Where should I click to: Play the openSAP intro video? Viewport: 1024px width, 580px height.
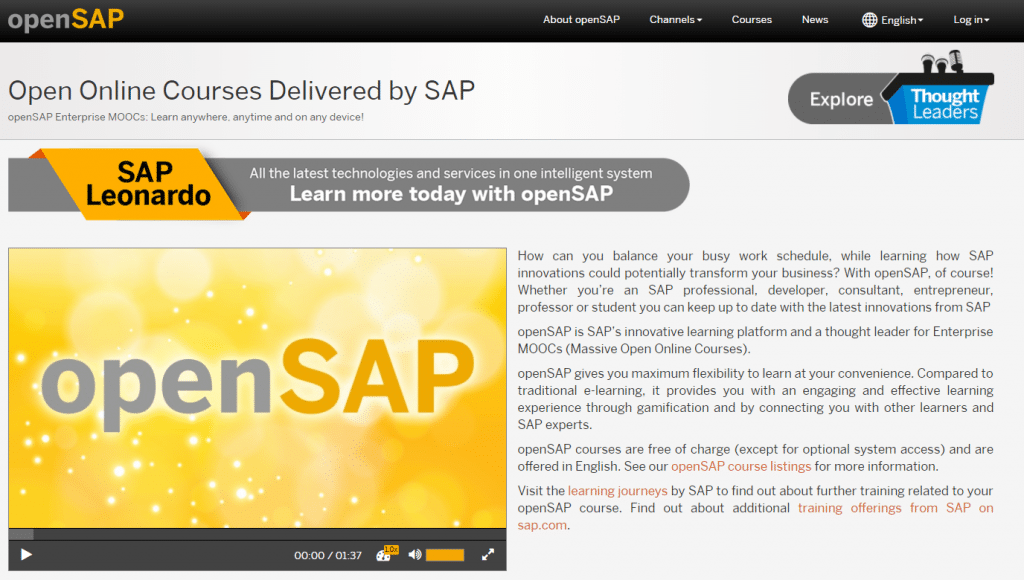point(27,554)
